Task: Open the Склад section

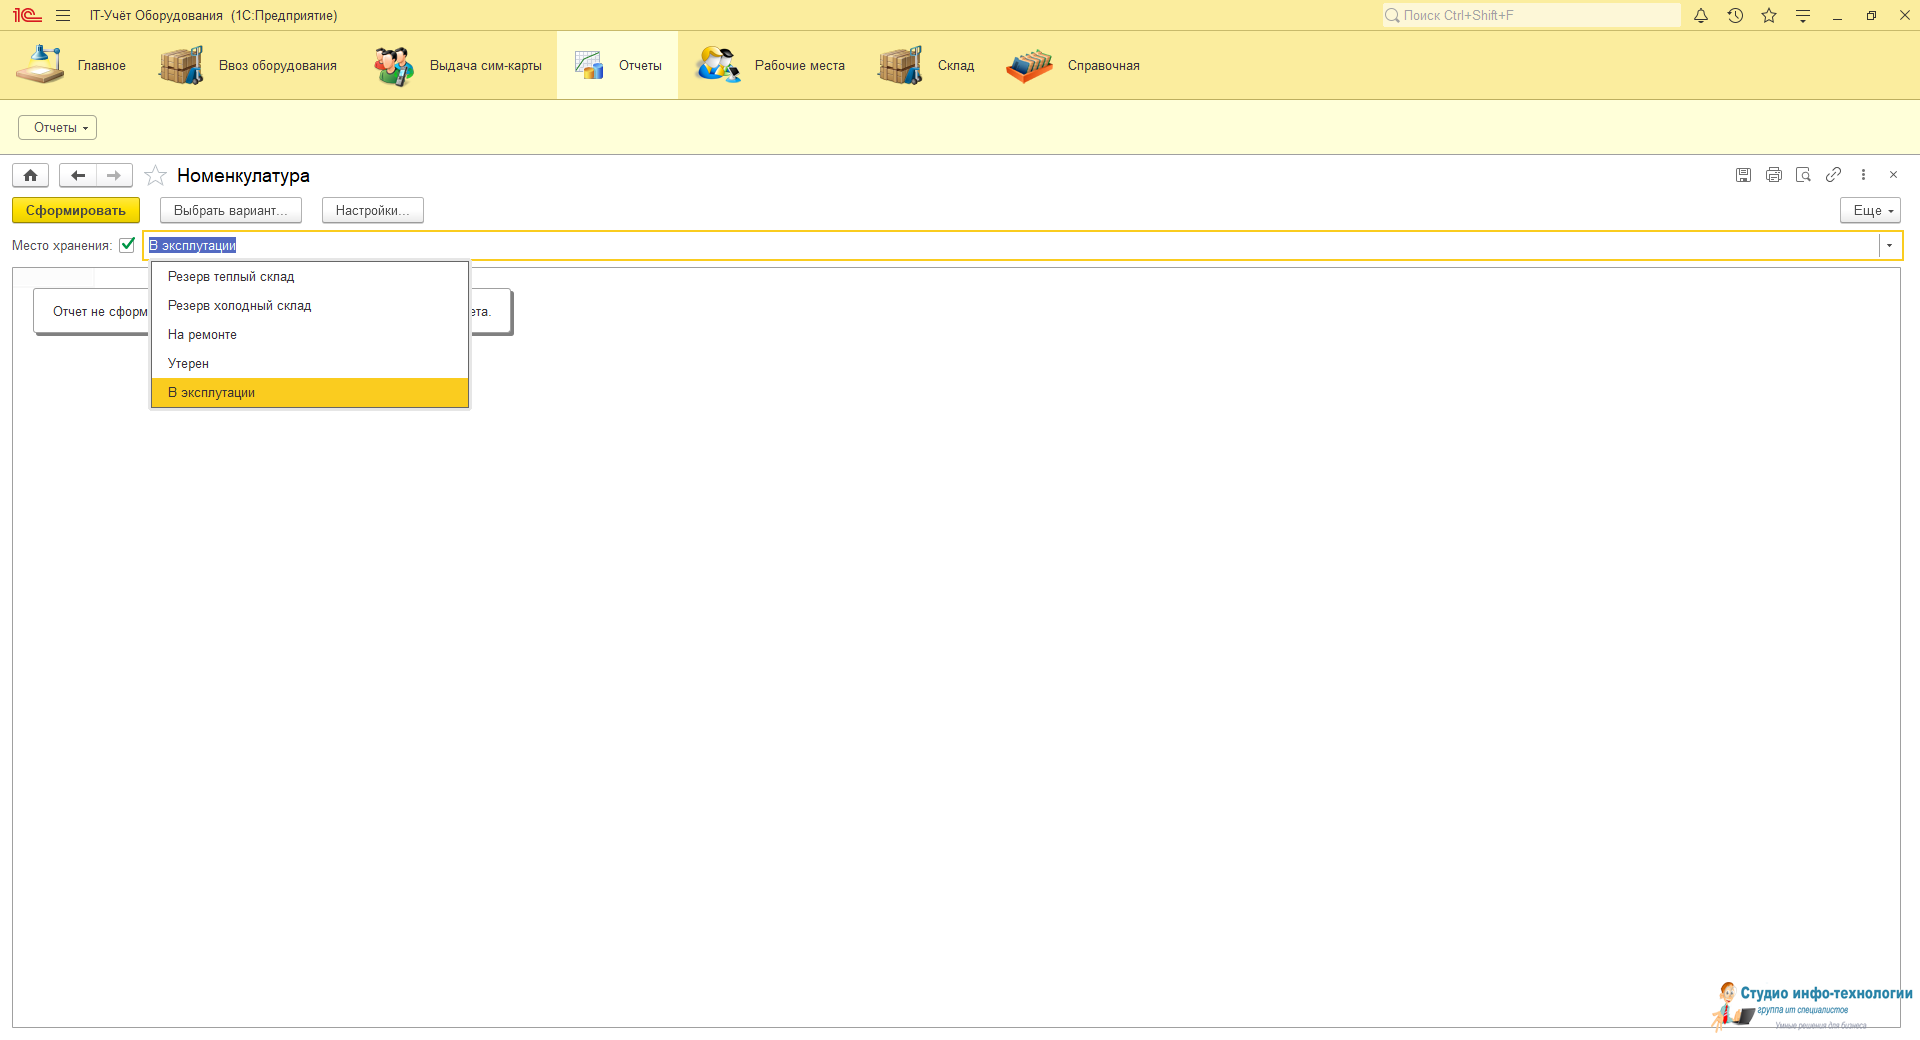Action: pos(926,66)
